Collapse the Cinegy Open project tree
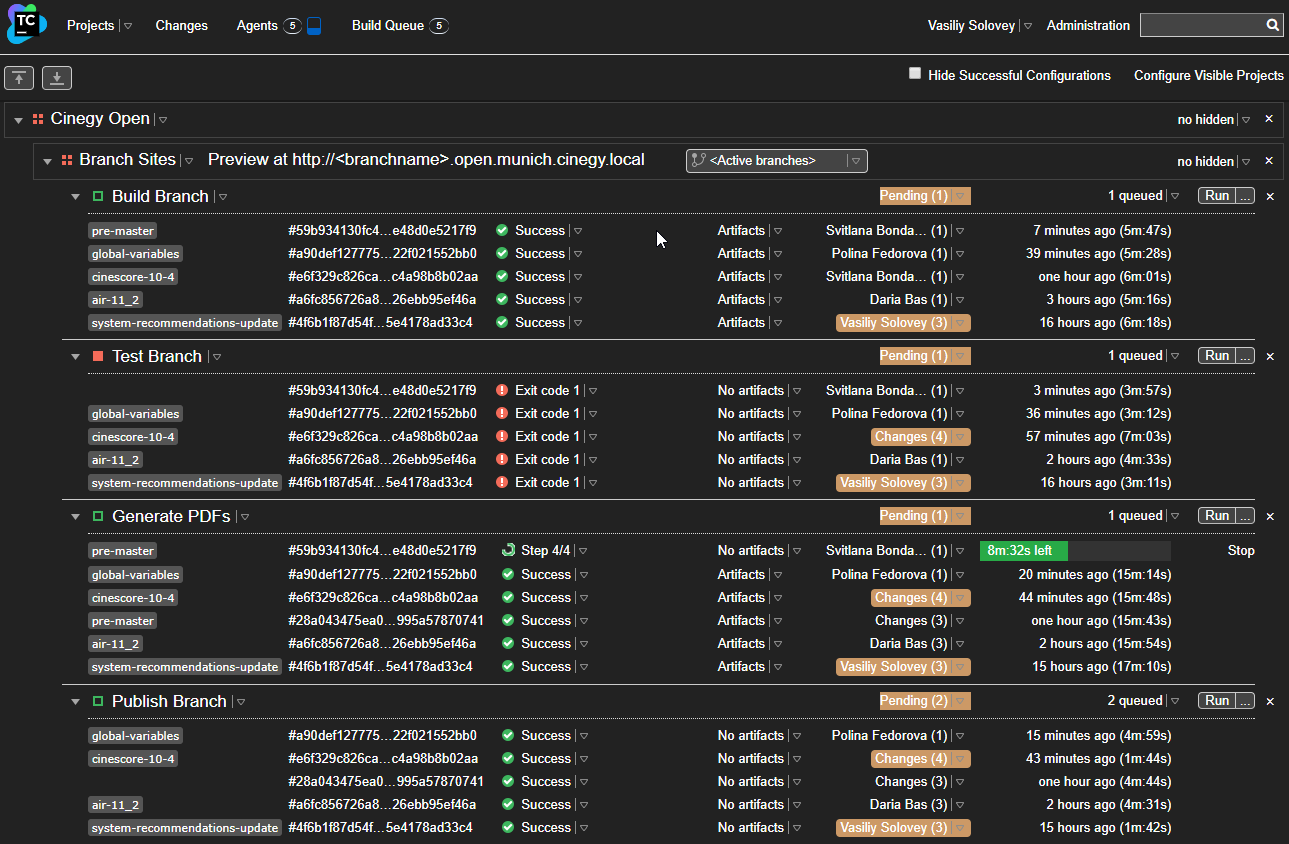This screenshot has height=844, width=1289. click(x=19, y=120)
